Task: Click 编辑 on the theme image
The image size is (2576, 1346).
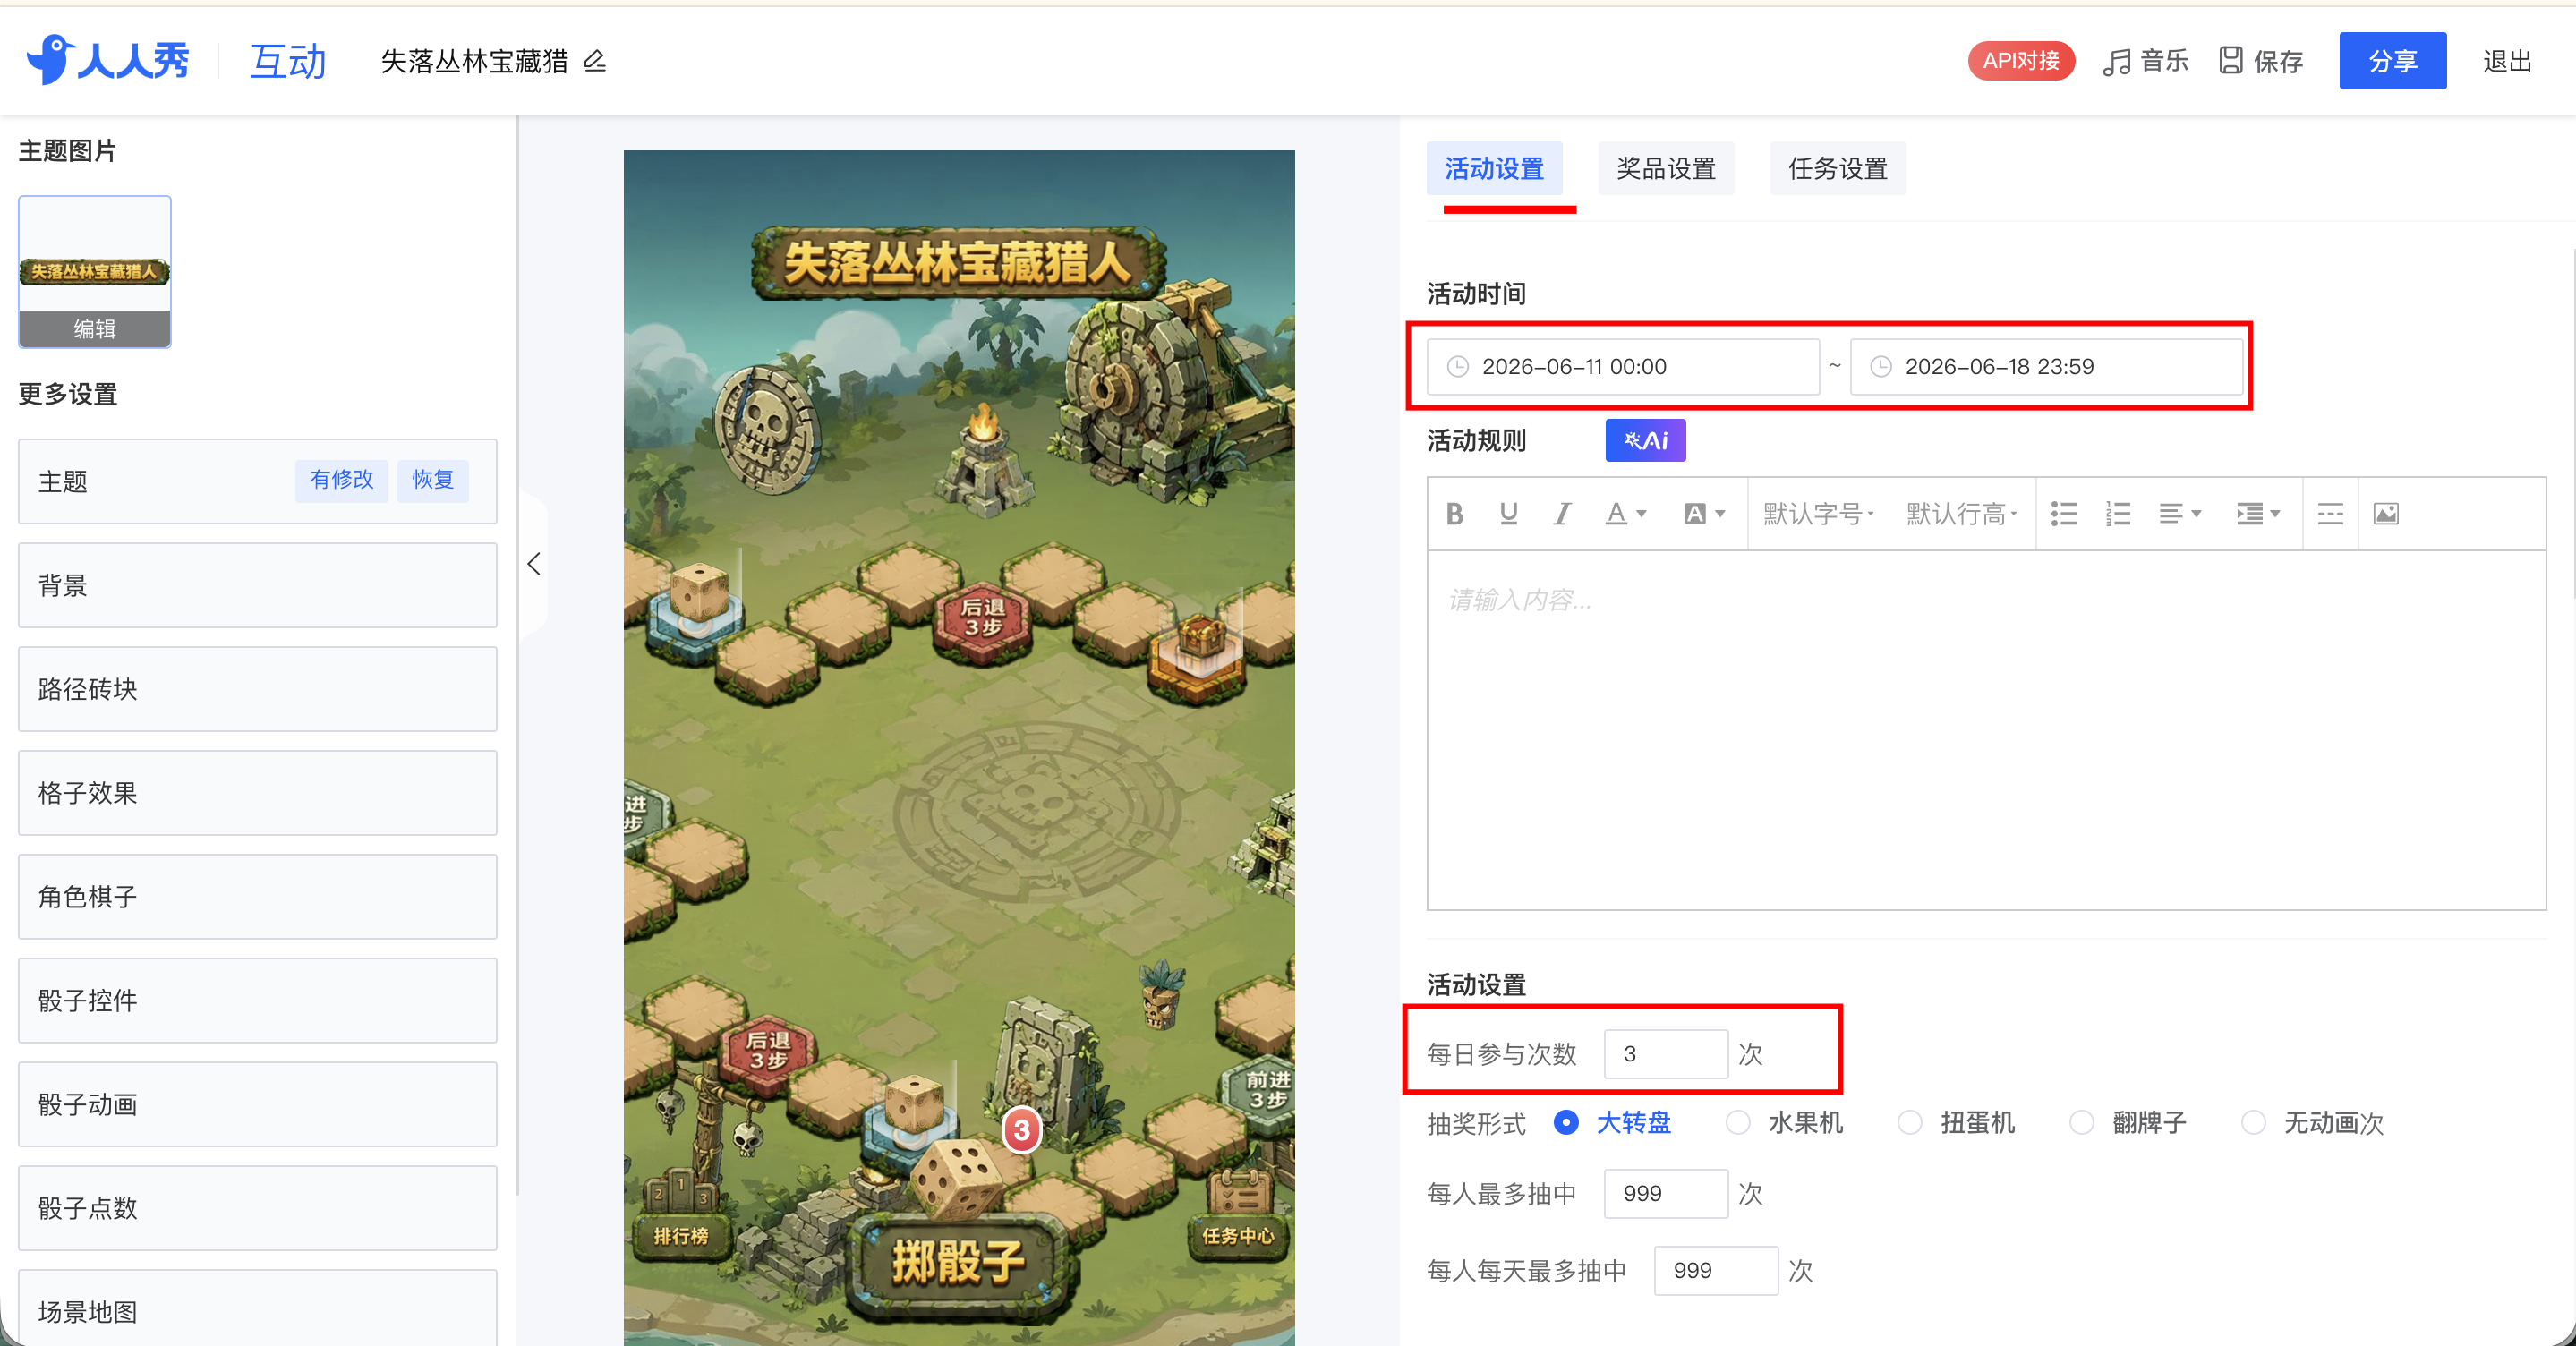Action: click(x=95, y=328)
